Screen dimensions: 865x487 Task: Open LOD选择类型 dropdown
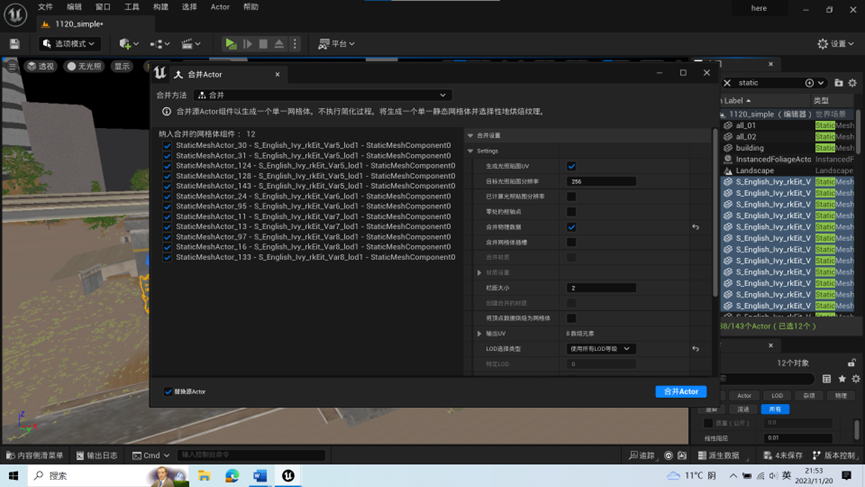601,349
